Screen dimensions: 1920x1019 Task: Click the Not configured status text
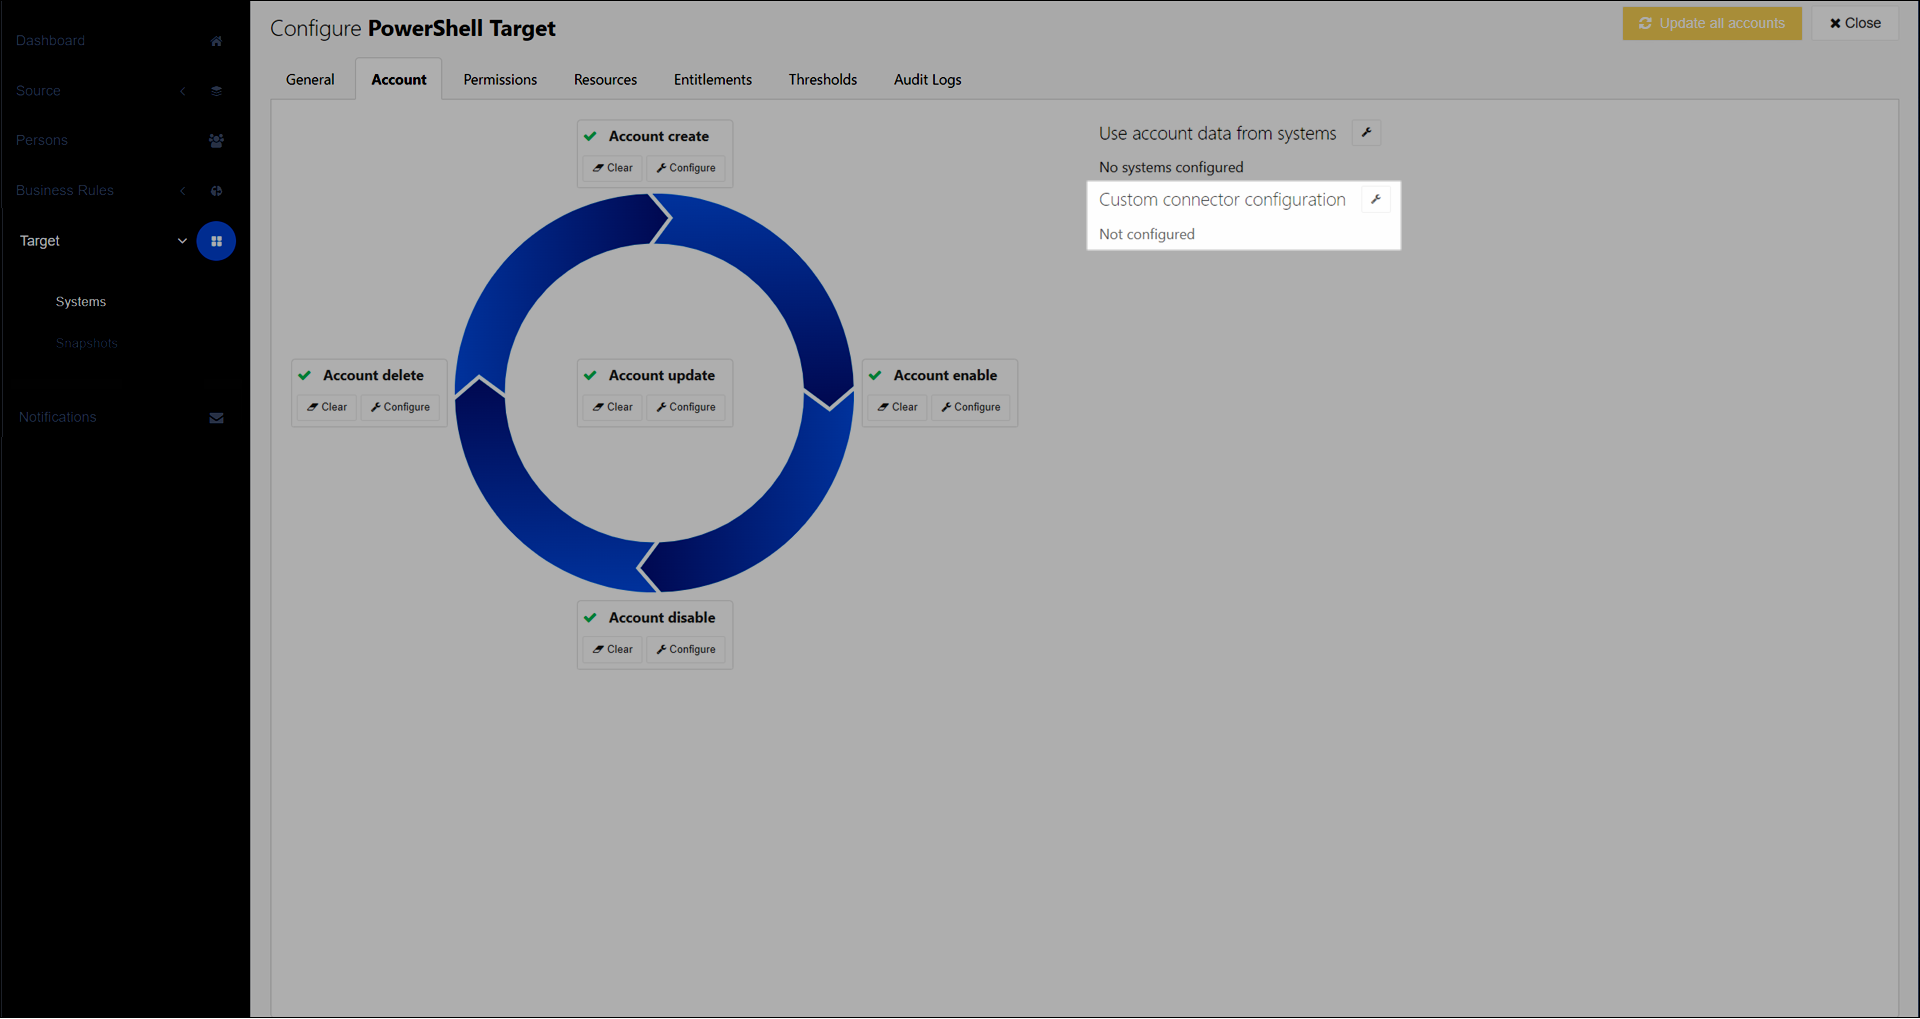point(1147,234)
